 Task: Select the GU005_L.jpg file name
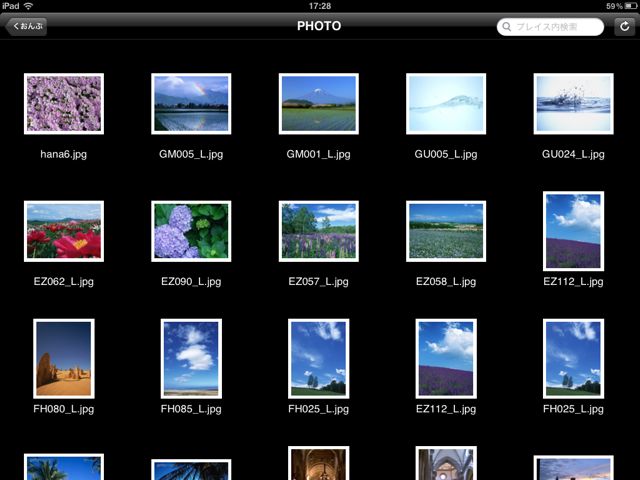click(446, 154)
